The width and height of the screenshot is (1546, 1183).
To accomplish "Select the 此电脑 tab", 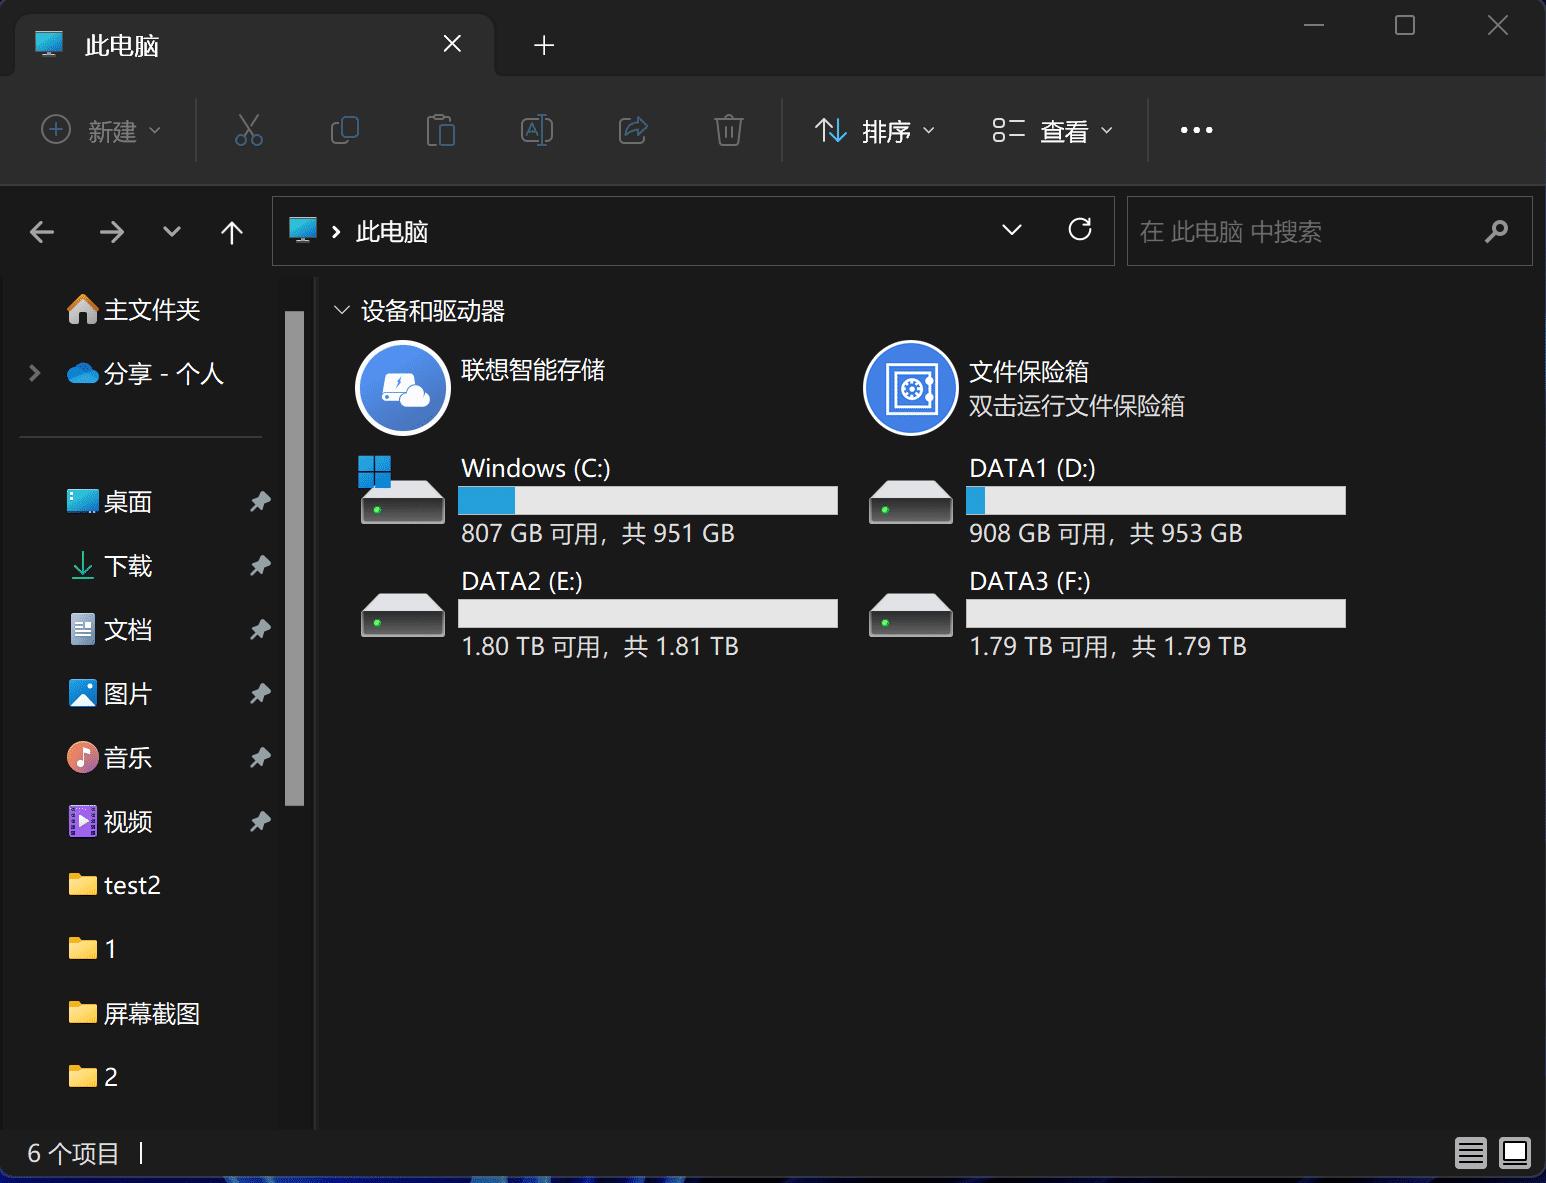I will click(120, 44).
